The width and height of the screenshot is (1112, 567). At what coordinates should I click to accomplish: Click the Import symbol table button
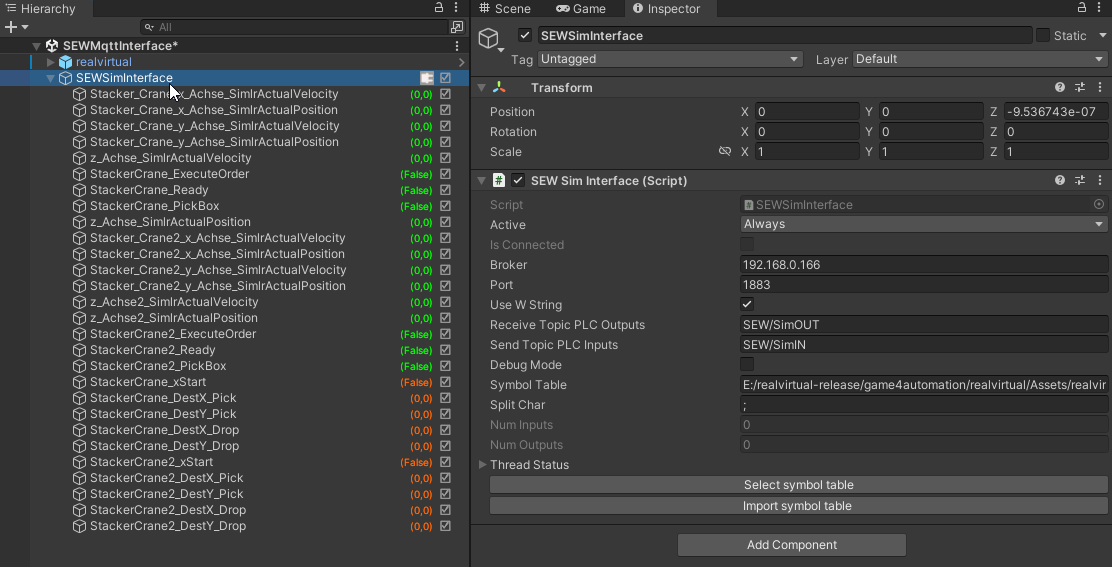click(x=797, y=506)
